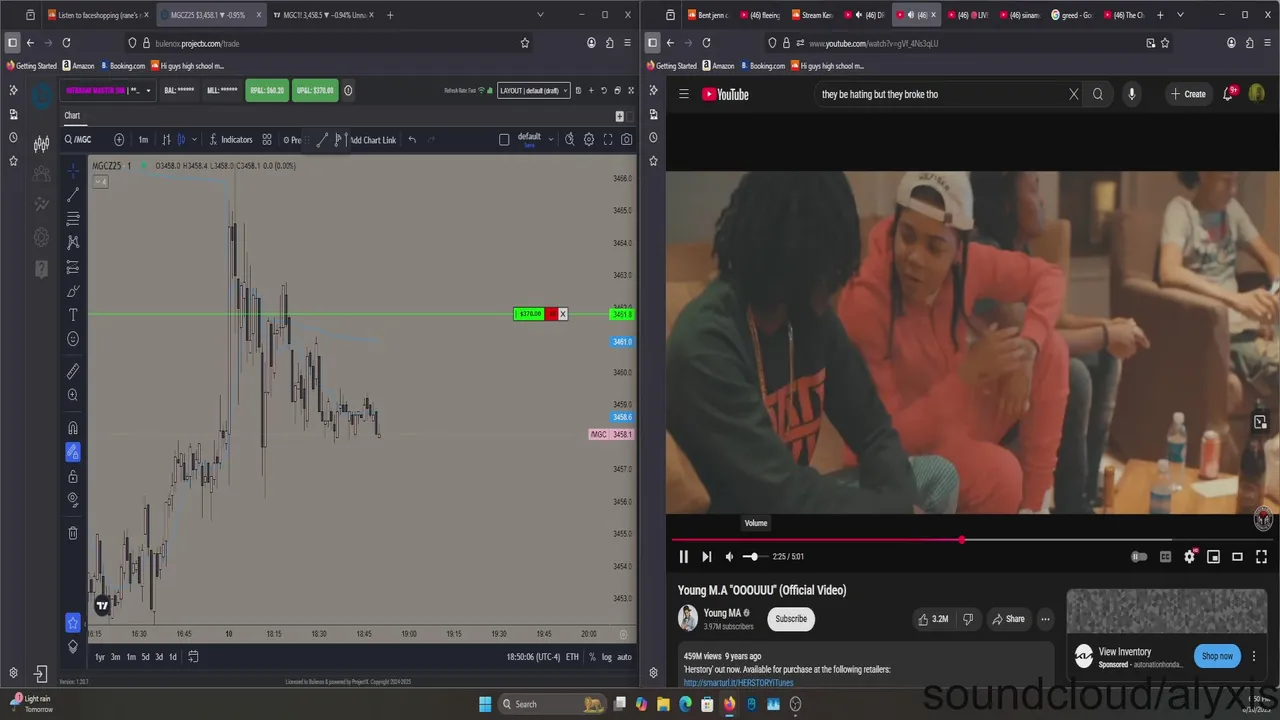Open the ETH session menu
Screen dimensions: 1280x720
click(x=572, y=657)
